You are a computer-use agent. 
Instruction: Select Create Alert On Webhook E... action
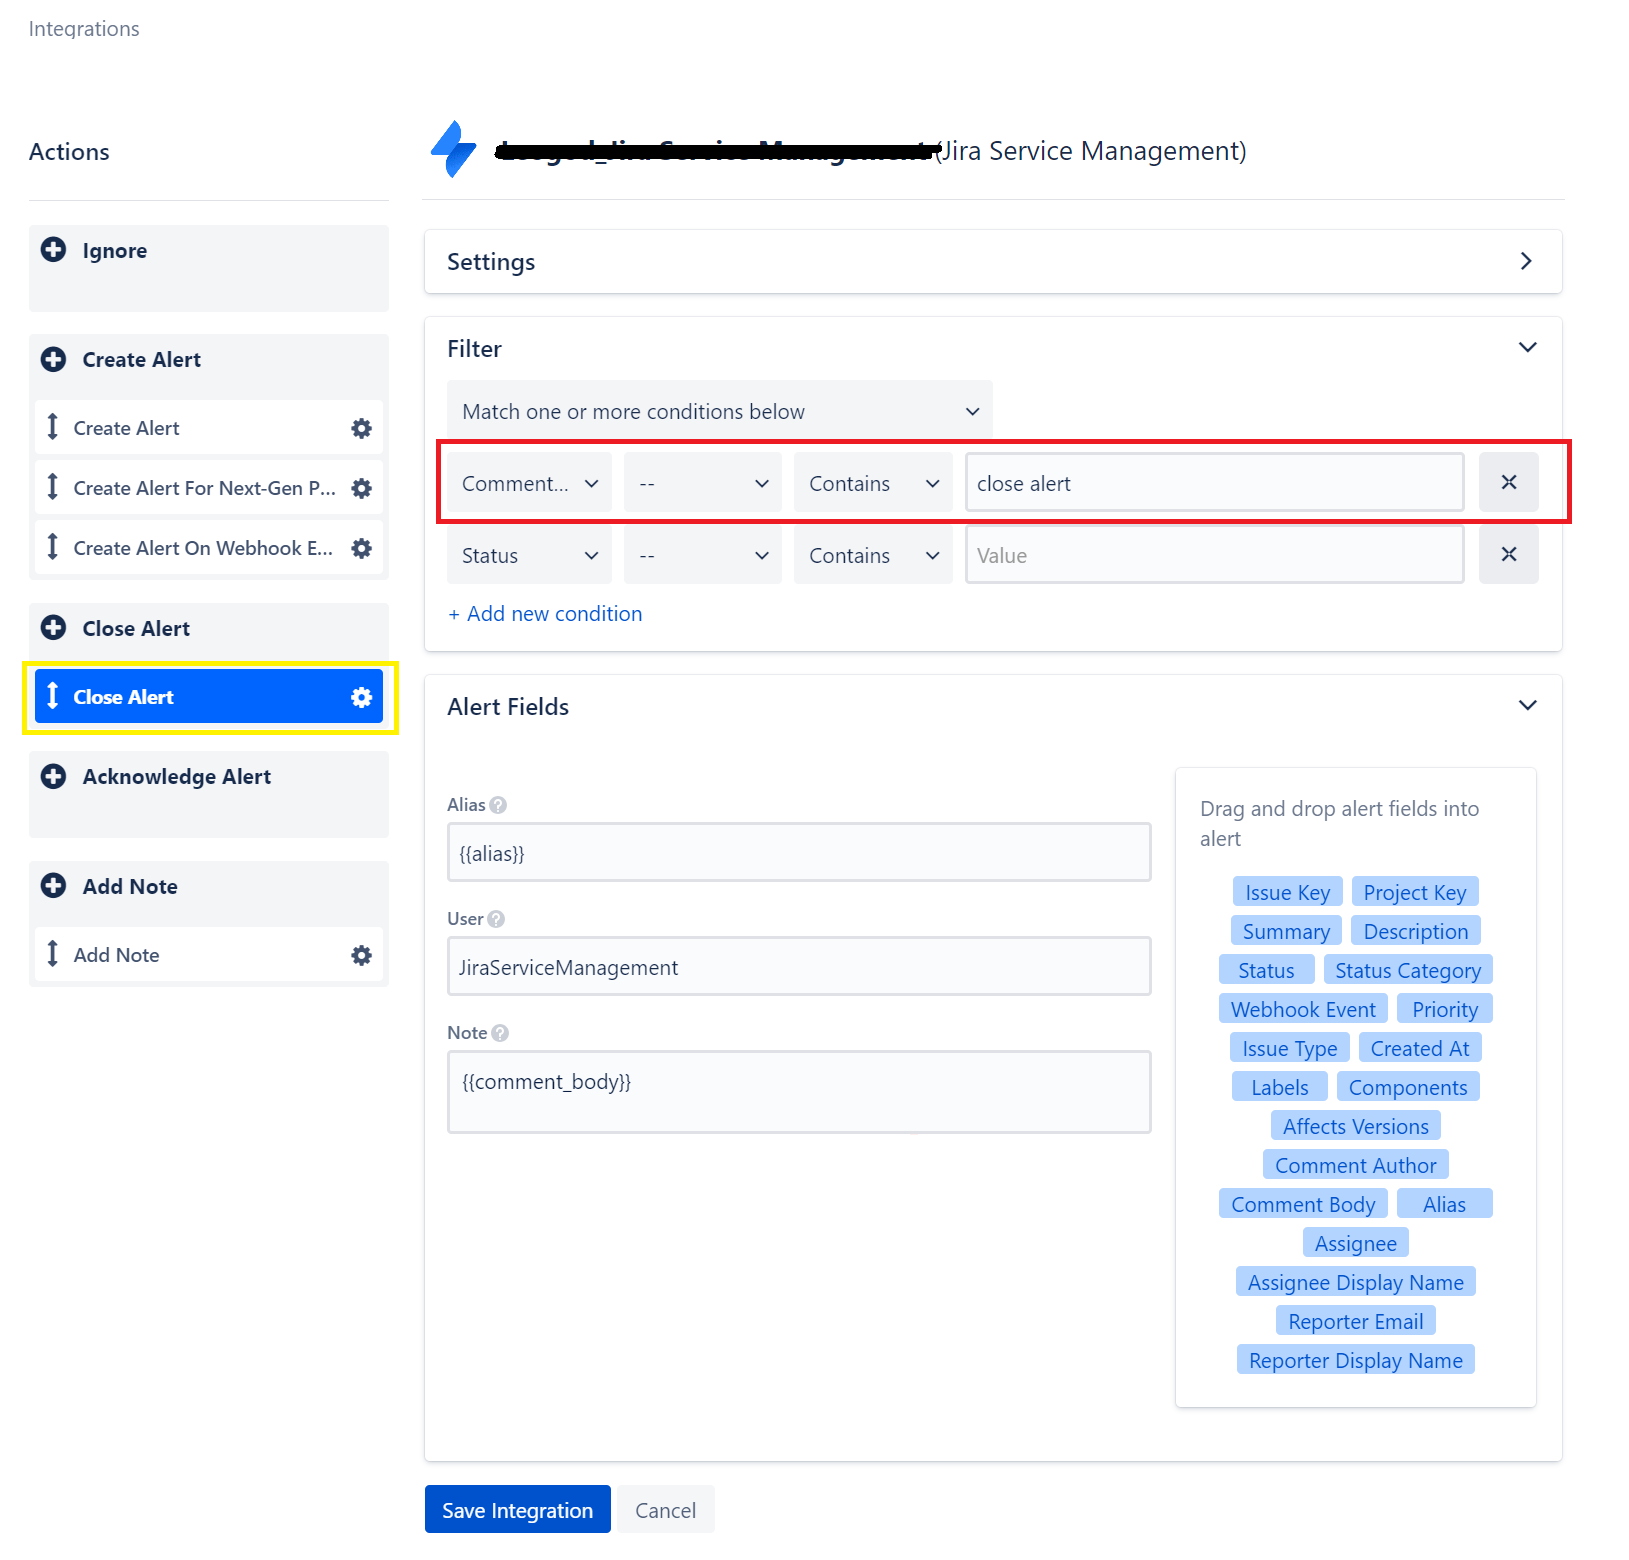tap(209, 548)
